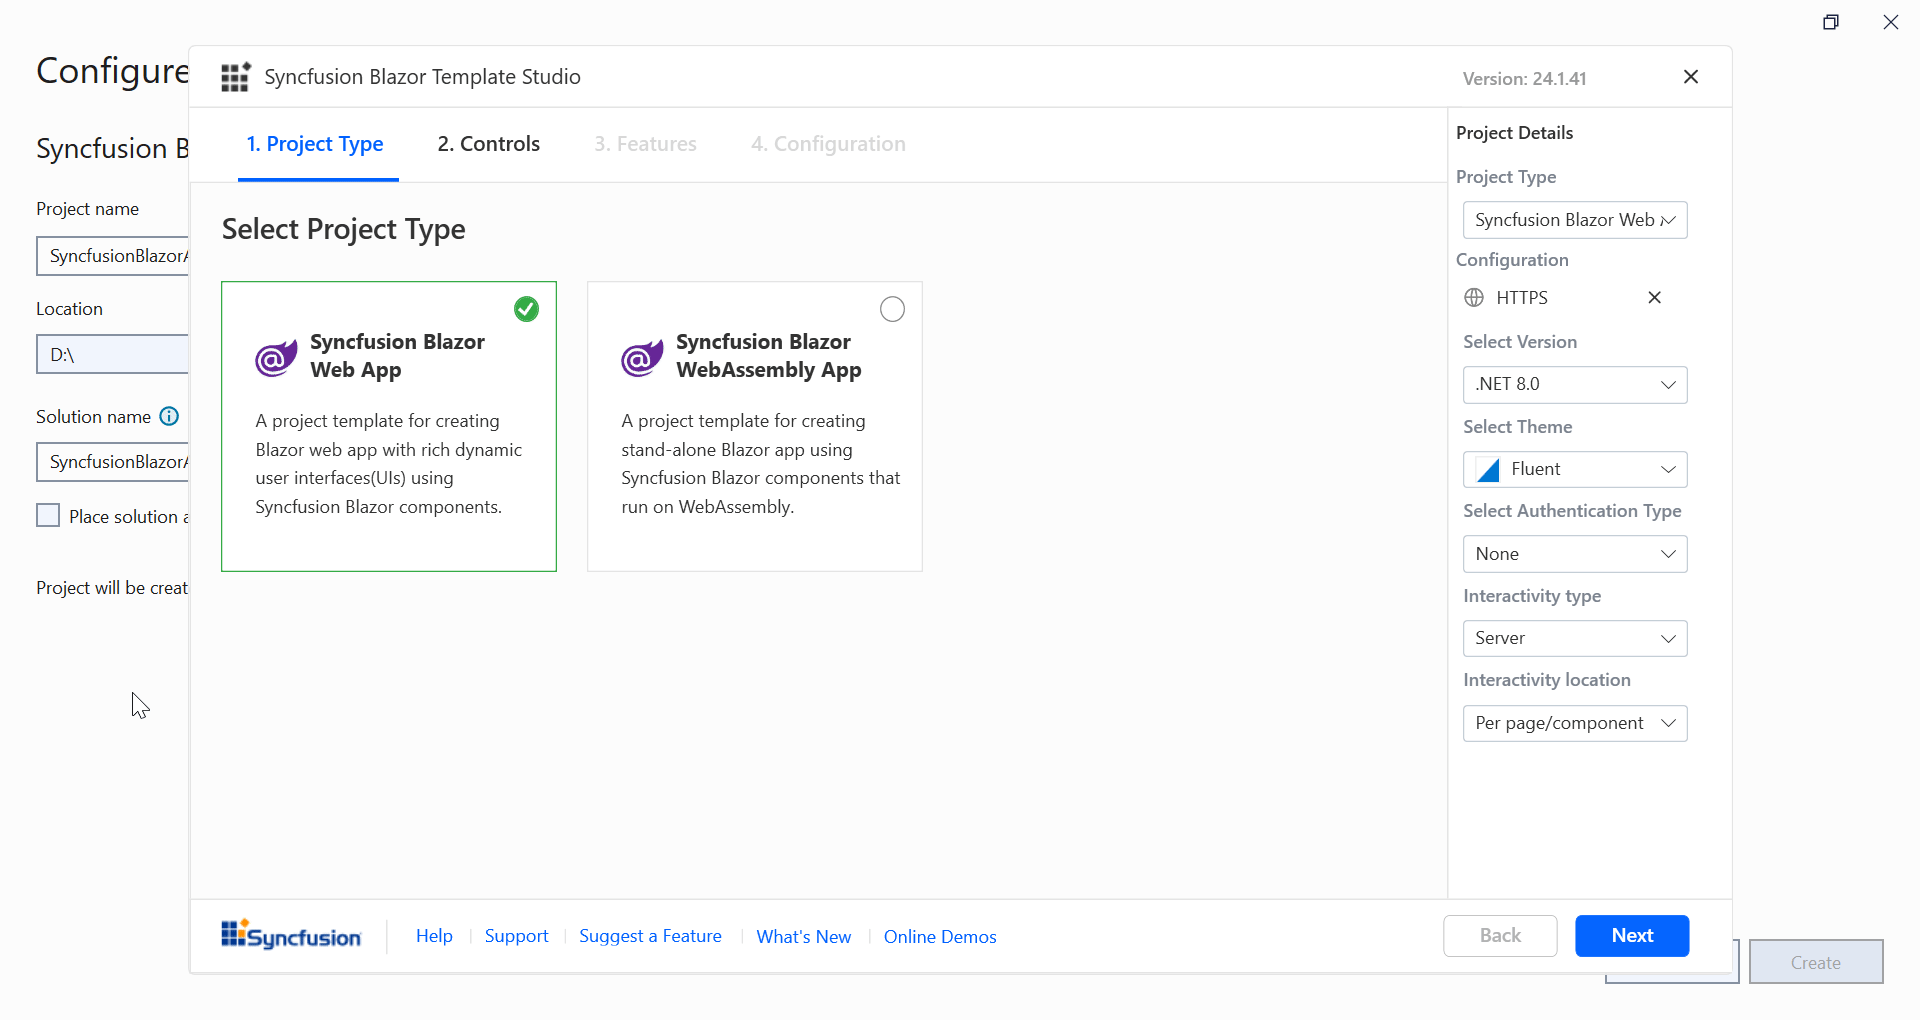Viewport: 1920px width, 1020px height.
Task: Enable the Place solution checkbox
Action: click(x=47, y=515)
